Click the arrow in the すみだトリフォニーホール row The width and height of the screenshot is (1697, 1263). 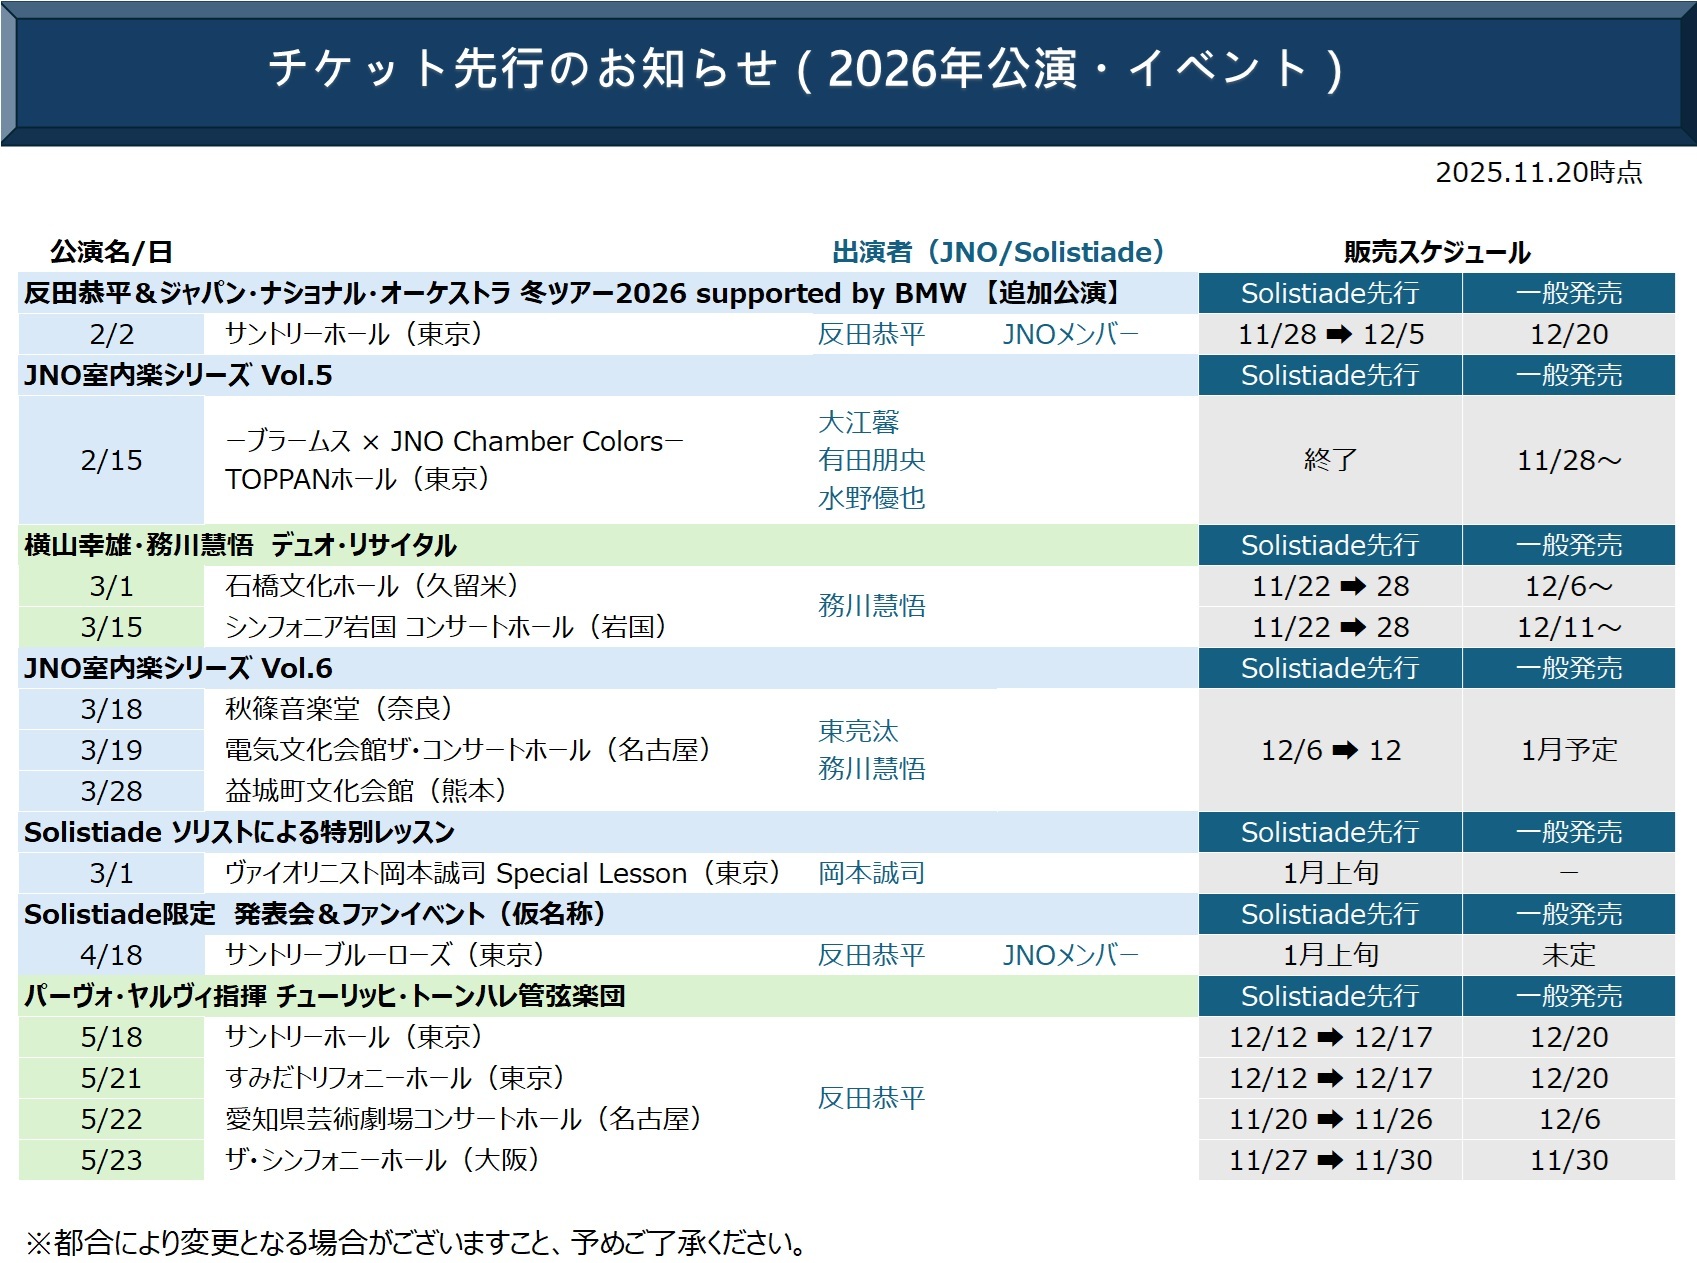tap(1330, 1079)
